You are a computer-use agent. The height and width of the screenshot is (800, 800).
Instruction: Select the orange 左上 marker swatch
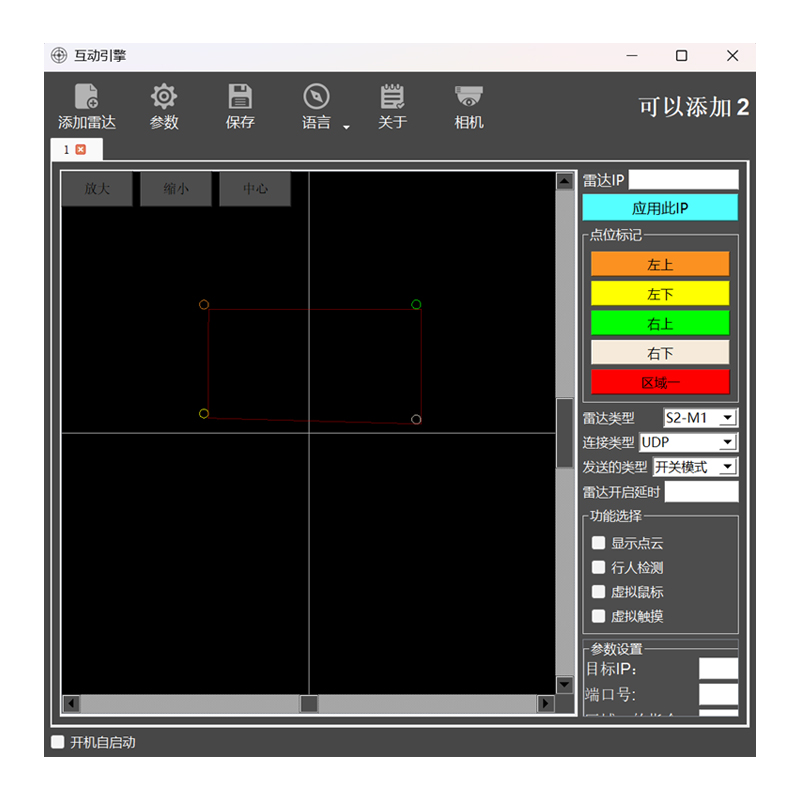pyautogui.click(x=660, y=265)
